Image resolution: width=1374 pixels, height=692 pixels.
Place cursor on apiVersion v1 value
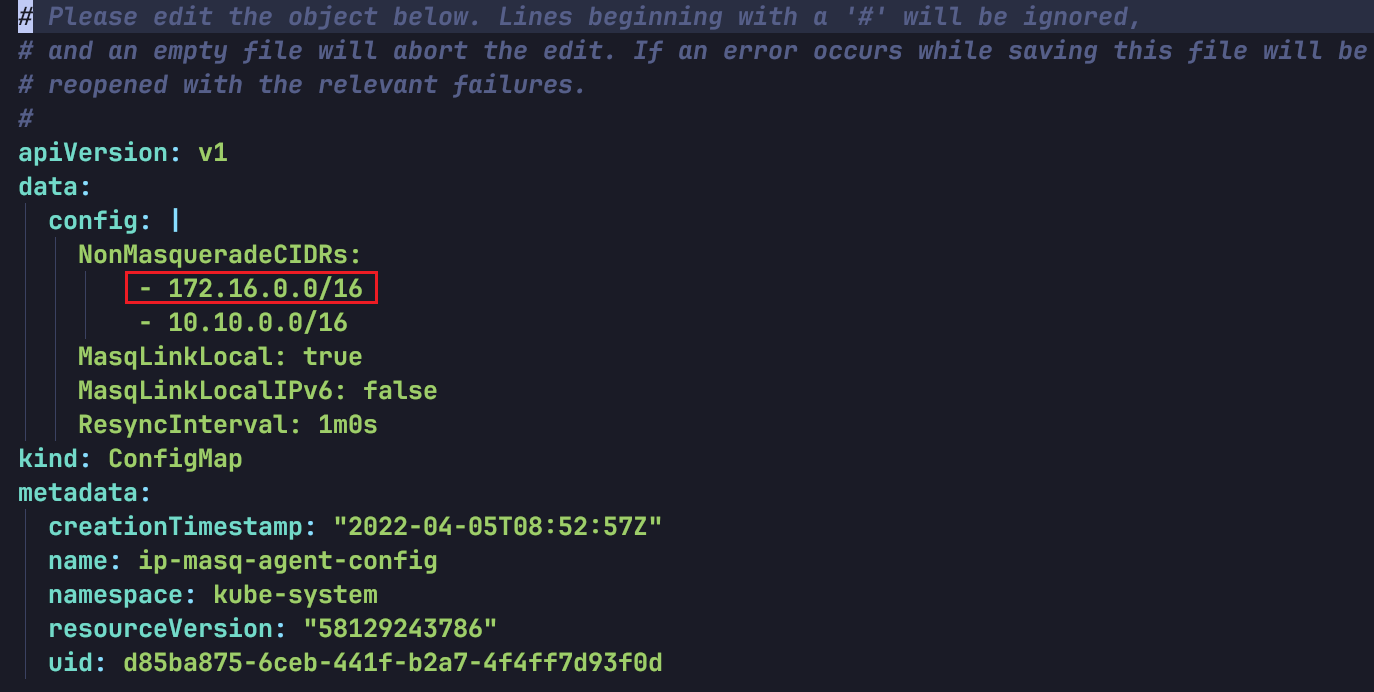214,153
